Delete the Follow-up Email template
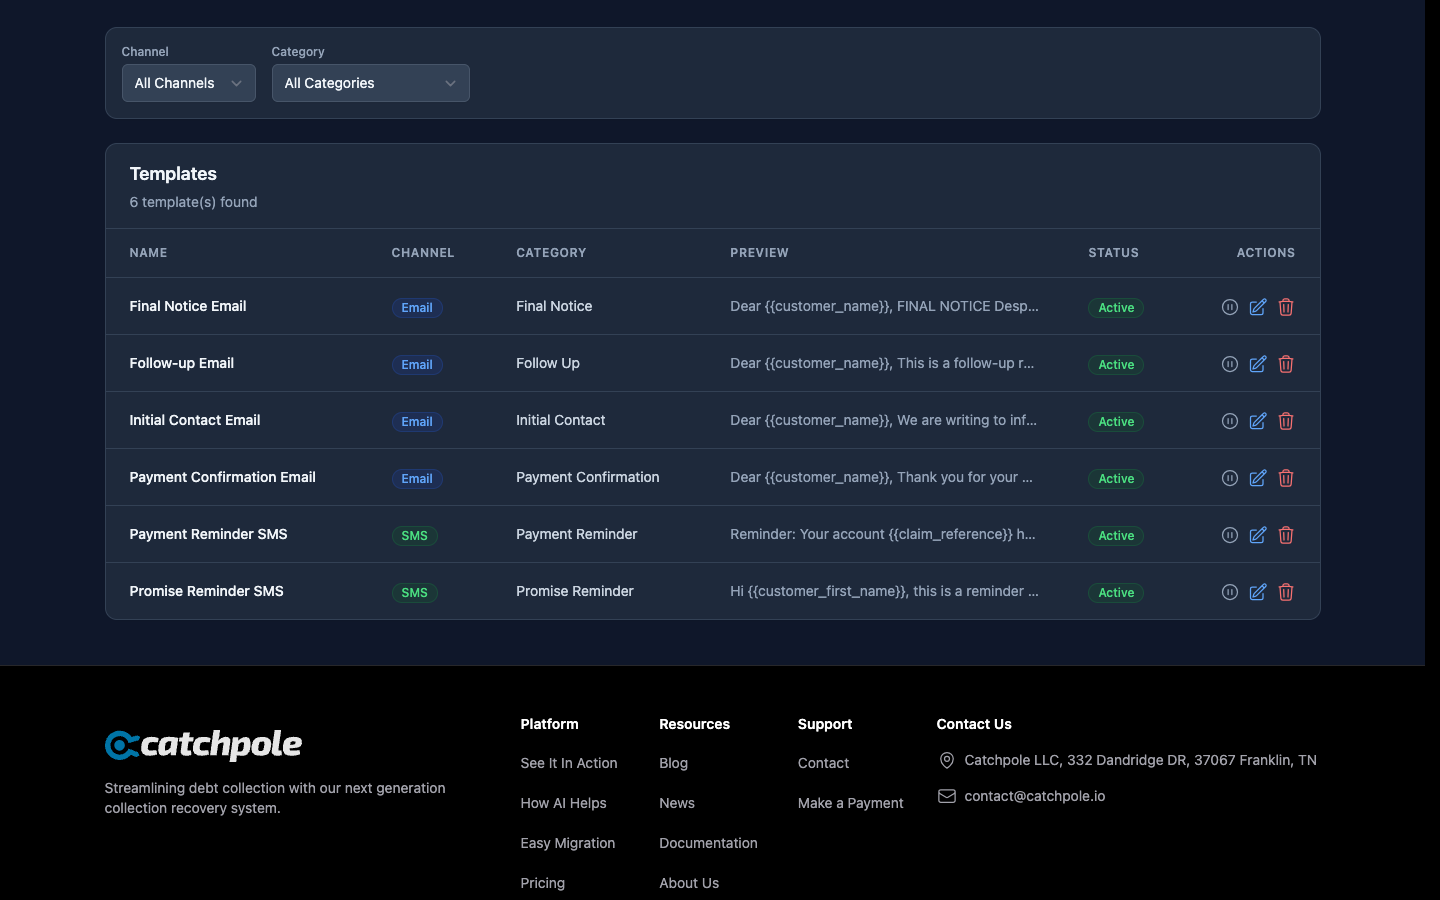The width and height of the screenshot is (1440, 900). point(1286,364)
